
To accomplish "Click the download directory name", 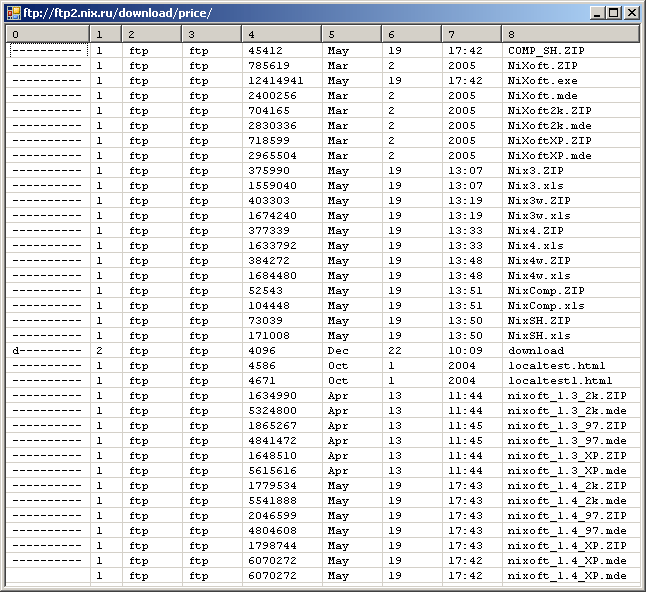I will coord(536,351).
